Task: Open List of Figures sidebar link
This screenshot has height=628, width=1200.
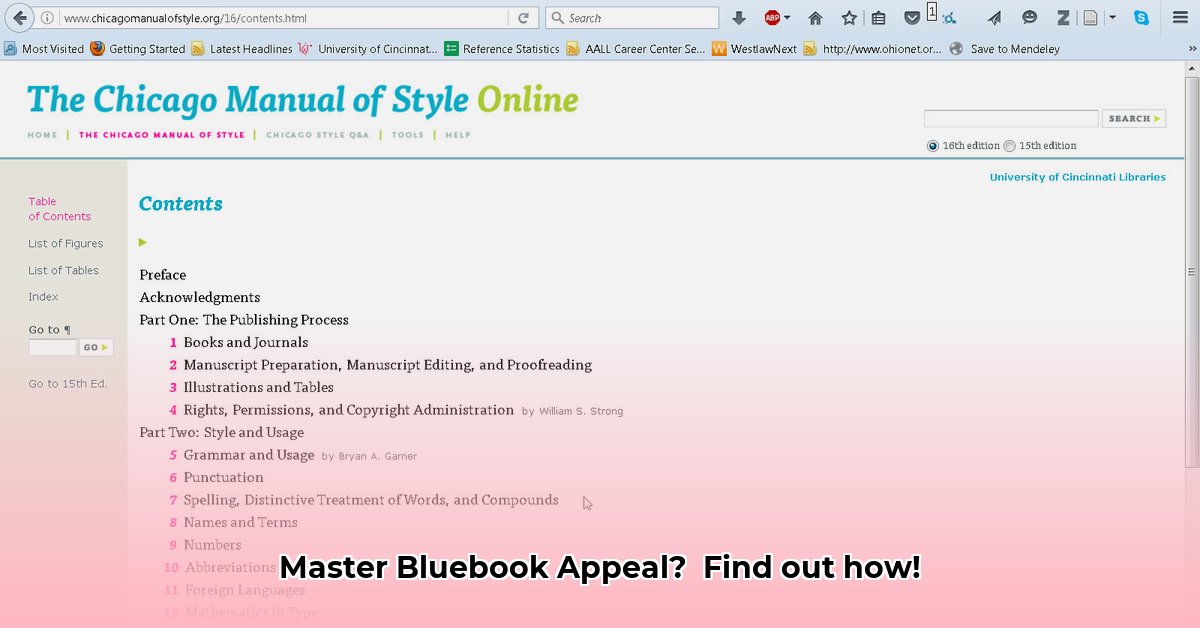Action: pyautogui.click(x=66, y=243)
